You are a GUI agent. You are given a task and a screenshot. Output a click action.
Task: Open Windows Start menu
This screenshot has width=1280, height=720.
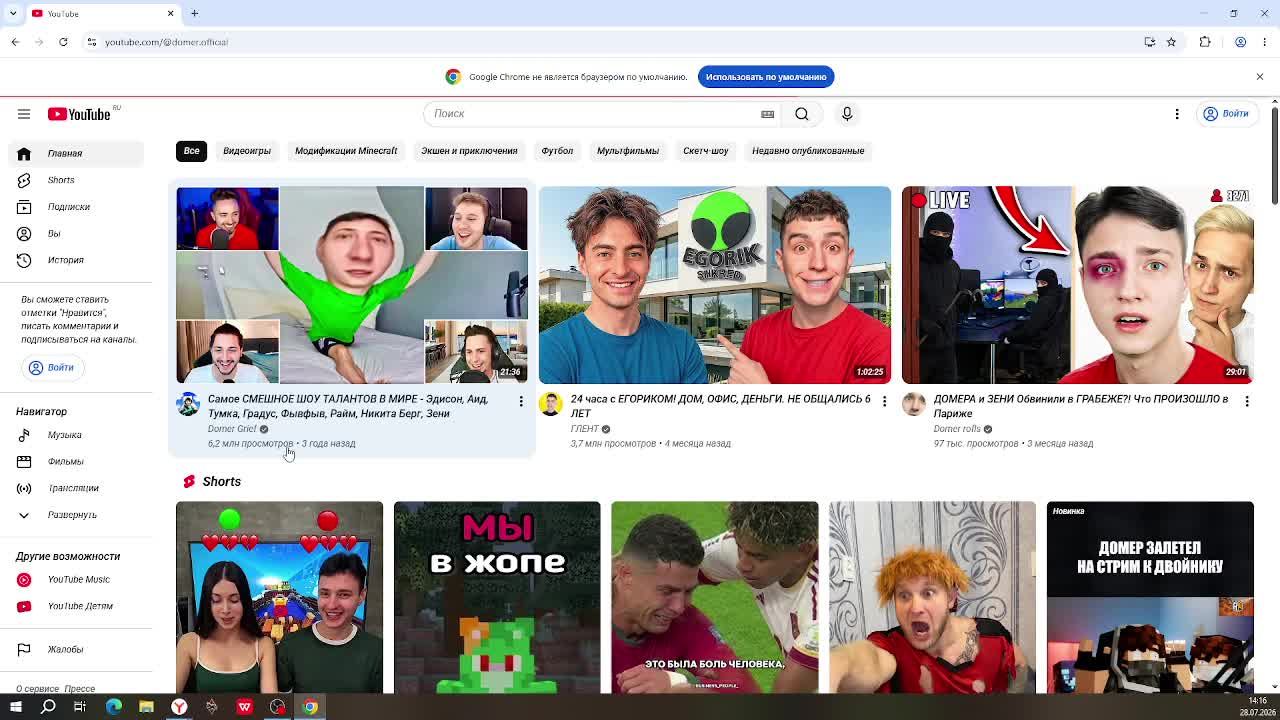click(x=16, y=707)
